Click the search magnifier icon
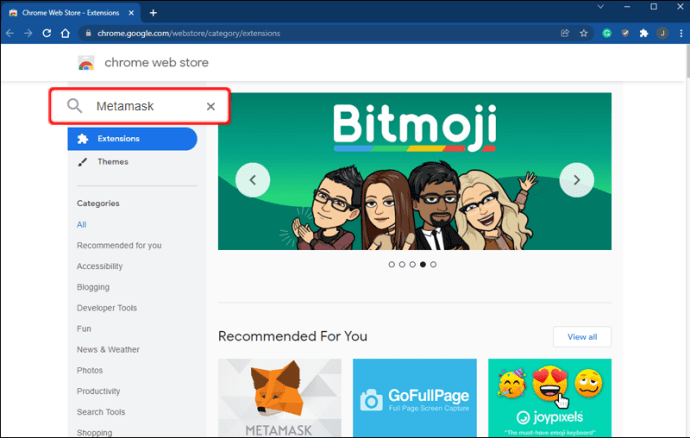 coord(74,106)
